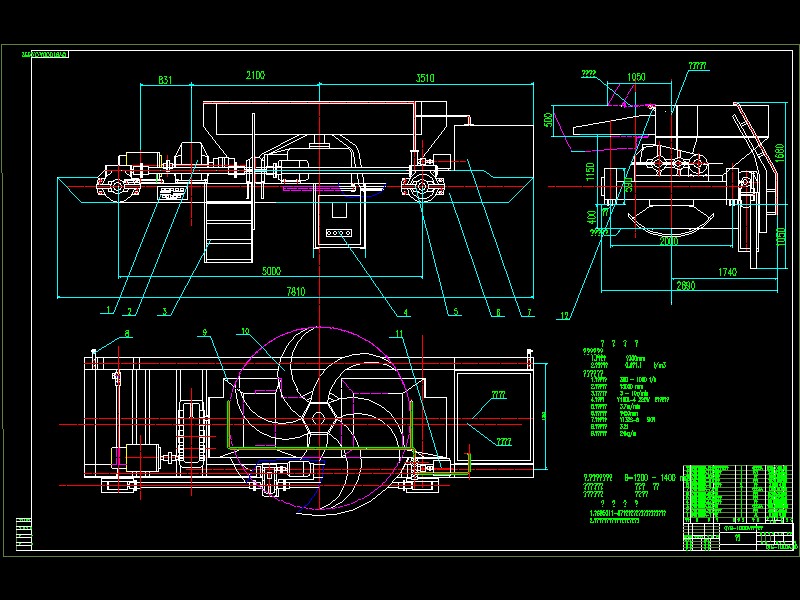Viewport: 800px width, 600px height.
Task: Click part callout number 3
Action: point(164,311)
